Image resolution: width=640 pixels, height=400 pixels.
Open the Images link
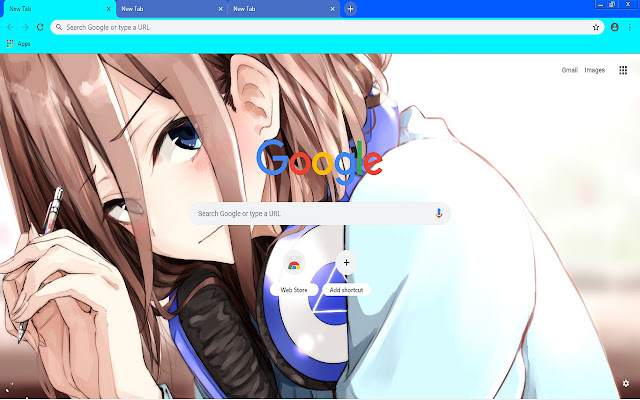594,70
